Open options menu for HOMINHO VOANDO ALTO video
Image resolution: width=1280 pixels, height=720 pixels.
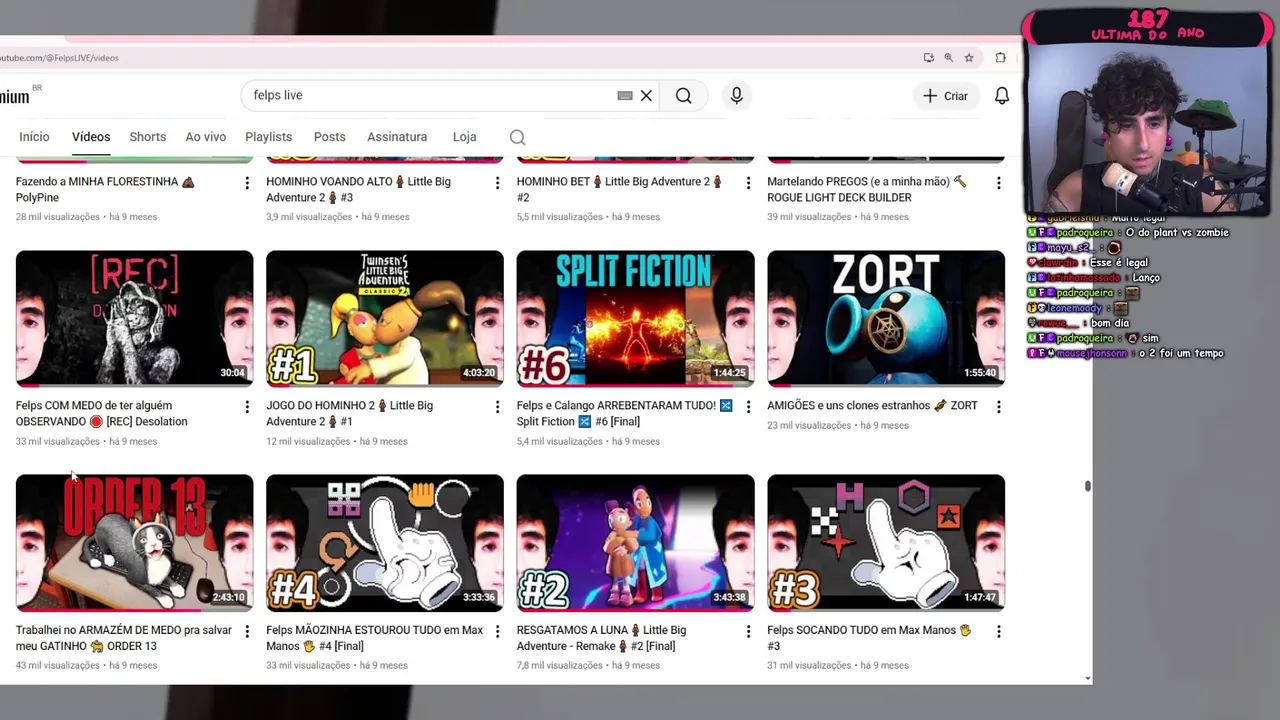[x=497, y=183]
